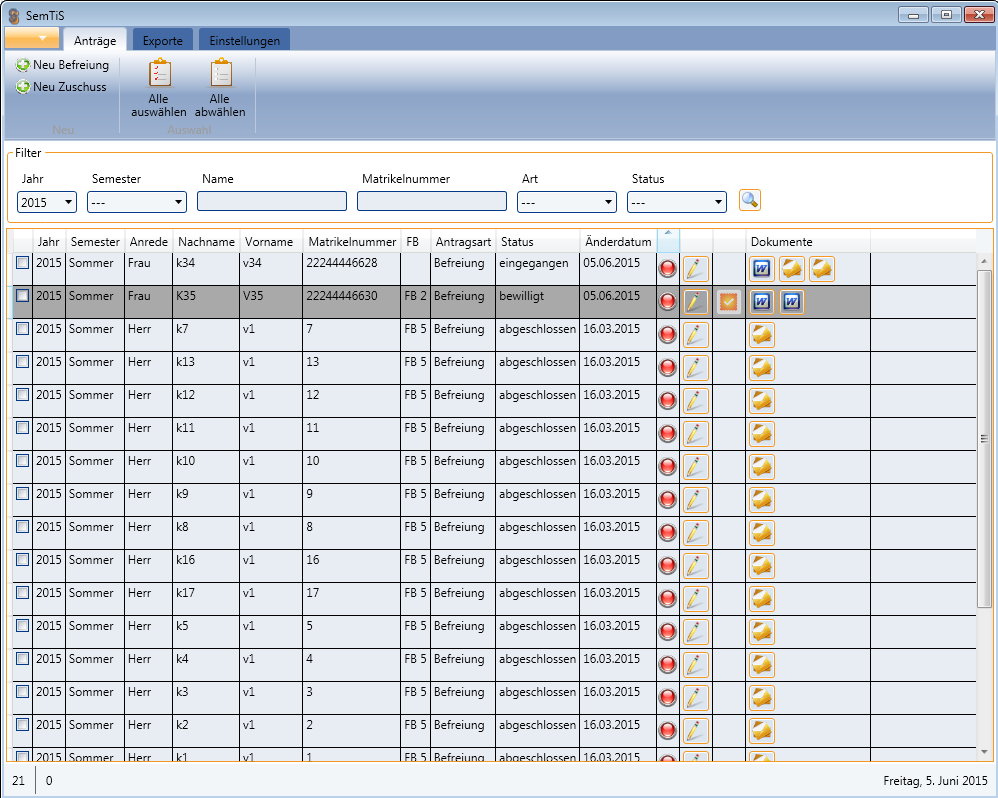Edit row k34 with pencil icon
The height and width of the screenshot is (798, 998).
click(x=696, y=269)
